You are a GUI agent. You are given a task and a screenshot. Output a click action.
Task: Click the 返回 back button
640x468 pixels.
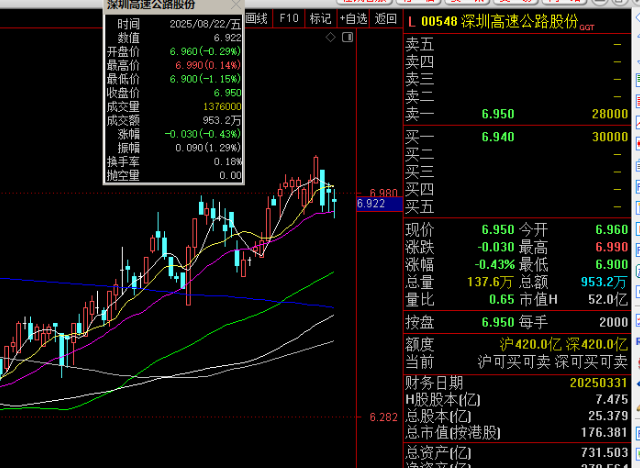point(386,18)
